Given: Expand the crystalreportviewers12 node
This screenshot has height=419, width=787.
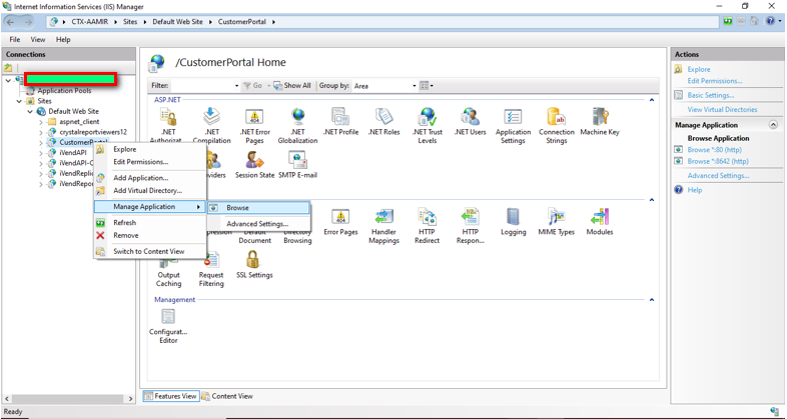Looking at the screenshot, I should (41, 132).
